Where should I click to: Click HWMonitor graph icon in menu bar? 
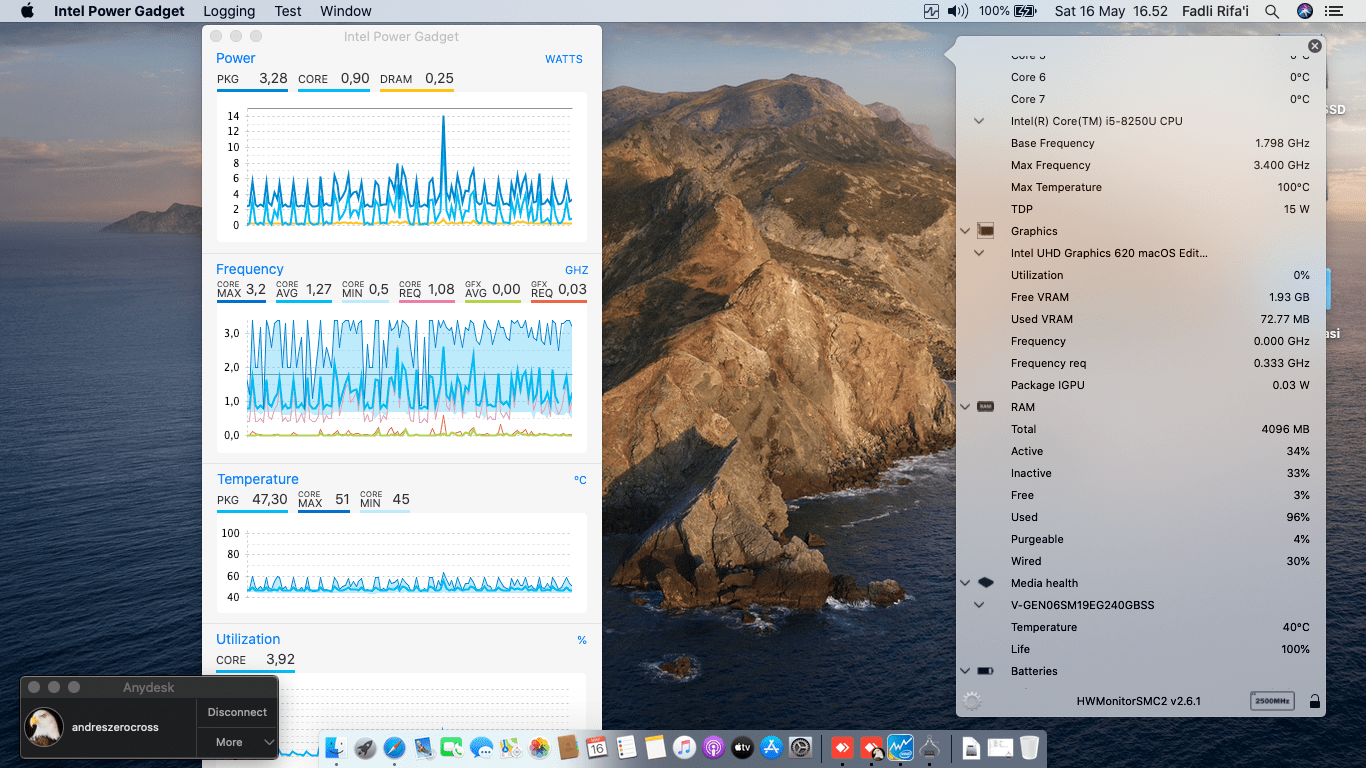[x=932, y=11]
